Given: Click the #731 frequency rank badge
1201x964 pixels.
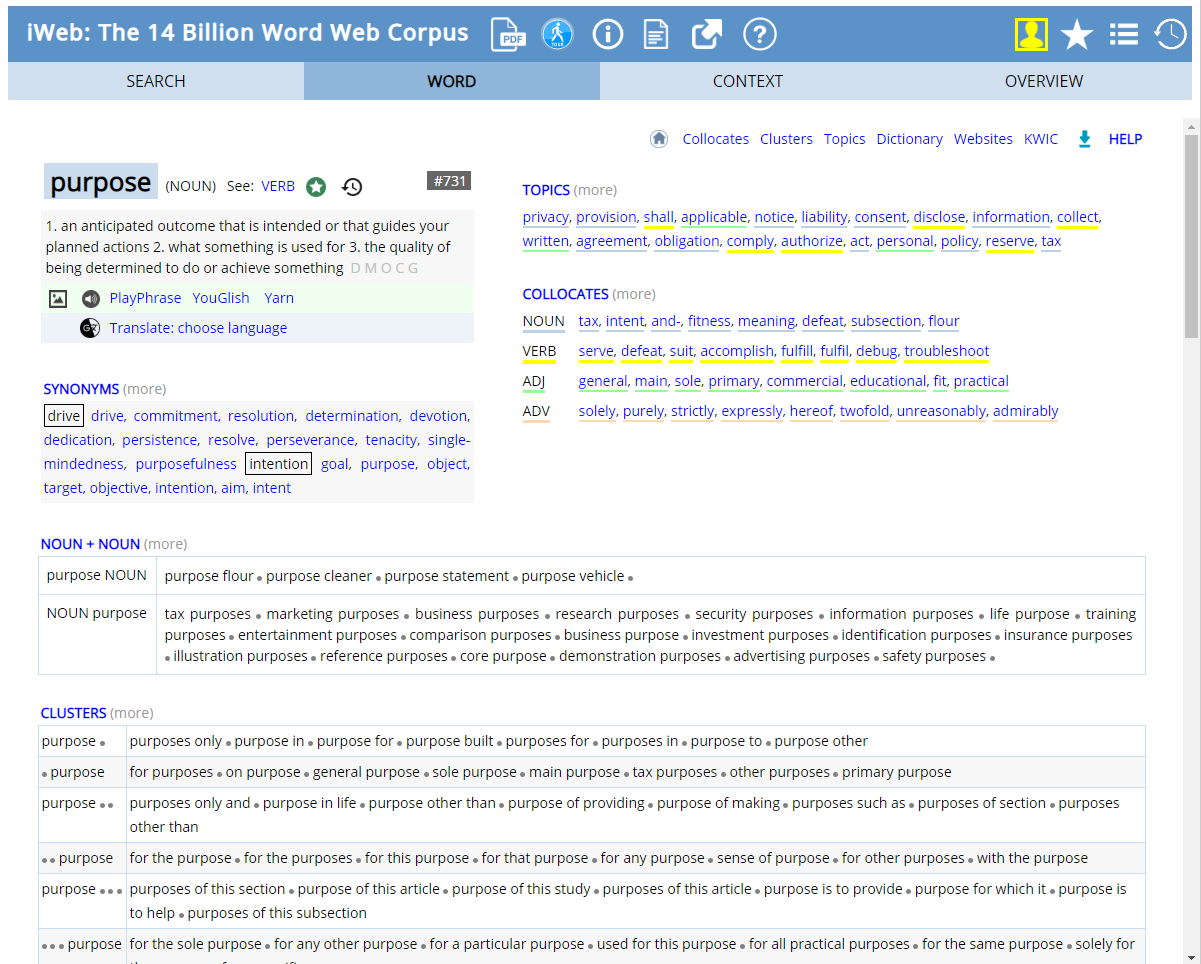Looking at the screenshot, I should pos(449,181).
